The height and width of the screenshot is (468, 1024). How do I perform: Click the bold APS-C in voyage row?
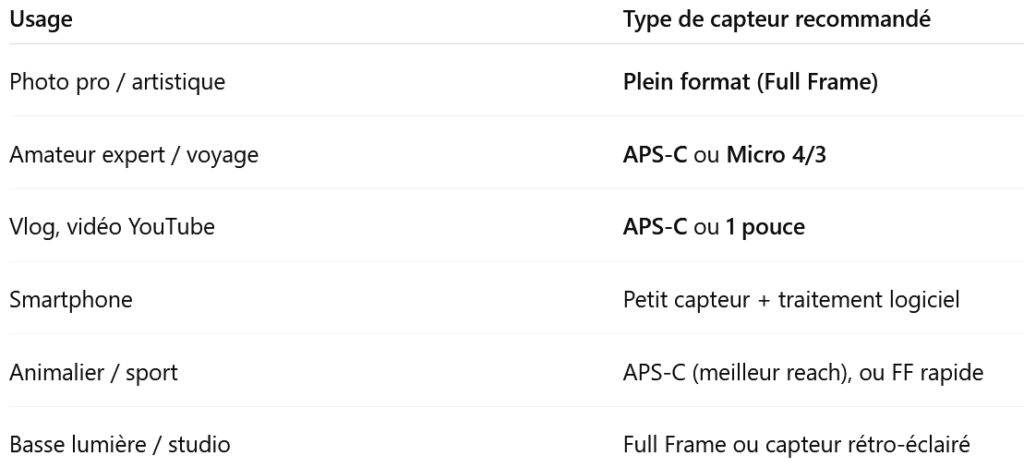point(655,155)
